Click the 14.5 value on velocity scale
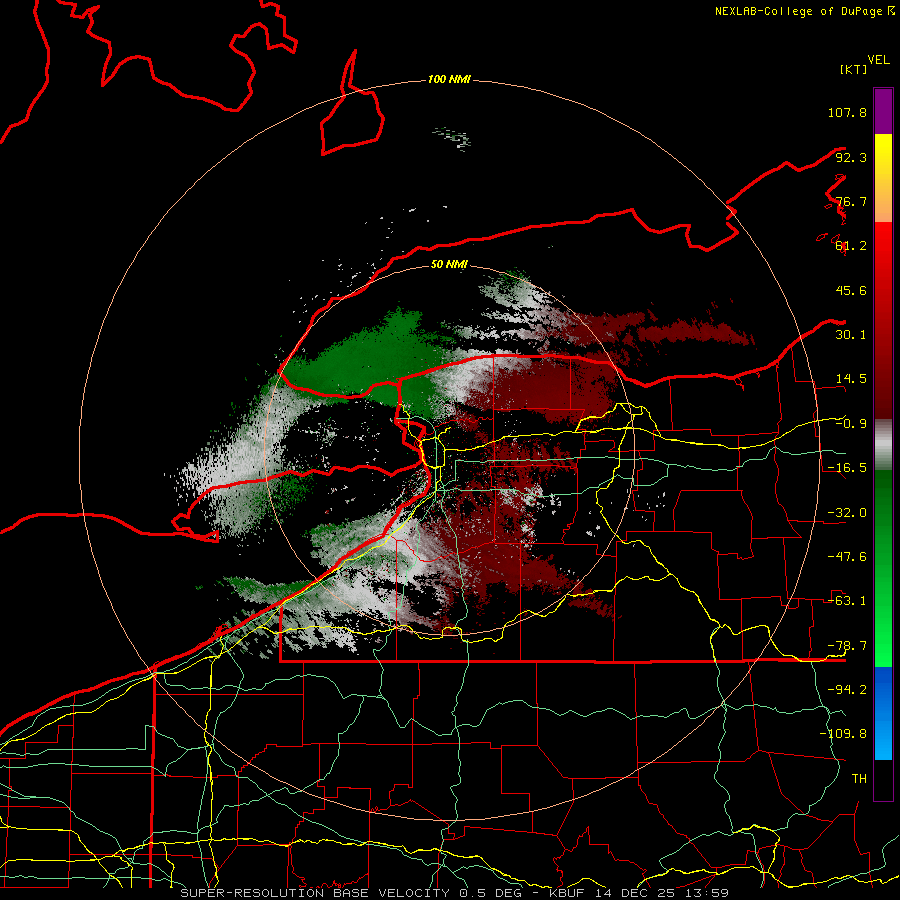The height and width of the screenshot is (900, 900). pyautogui.click(x=851, y=379)
